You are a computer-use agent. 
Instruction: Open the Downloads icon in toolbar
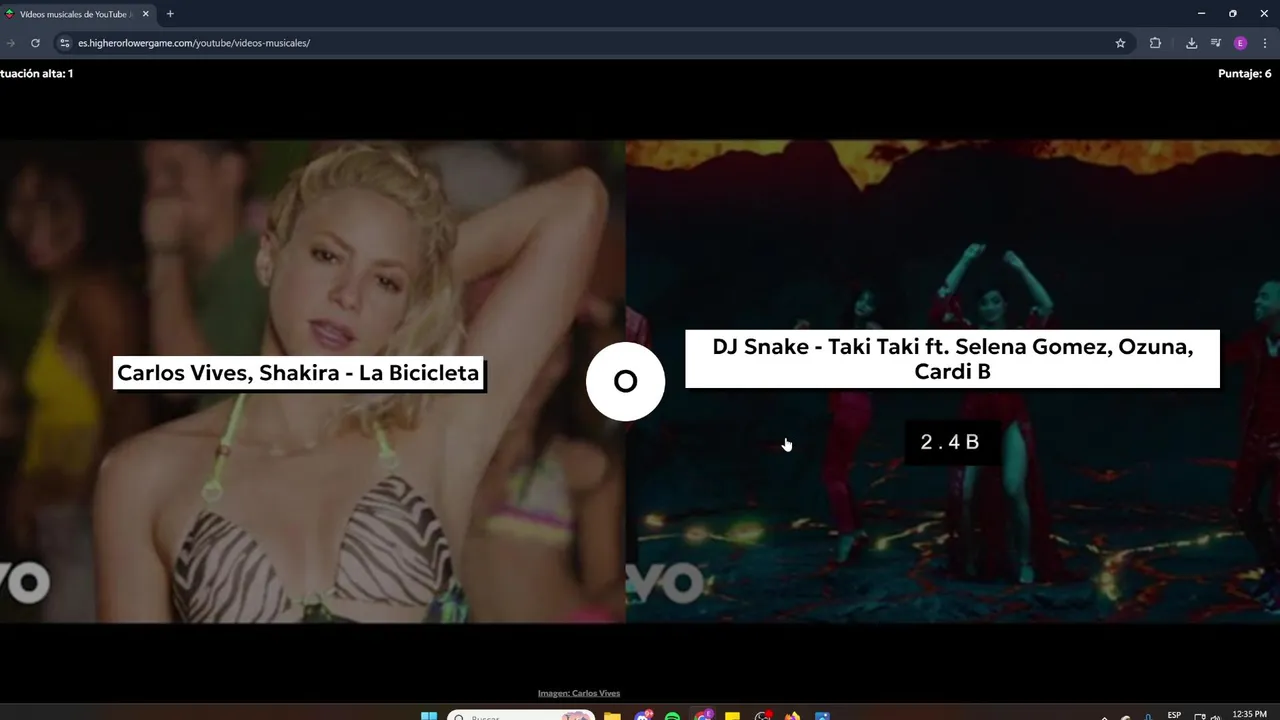pos(1191,43)
